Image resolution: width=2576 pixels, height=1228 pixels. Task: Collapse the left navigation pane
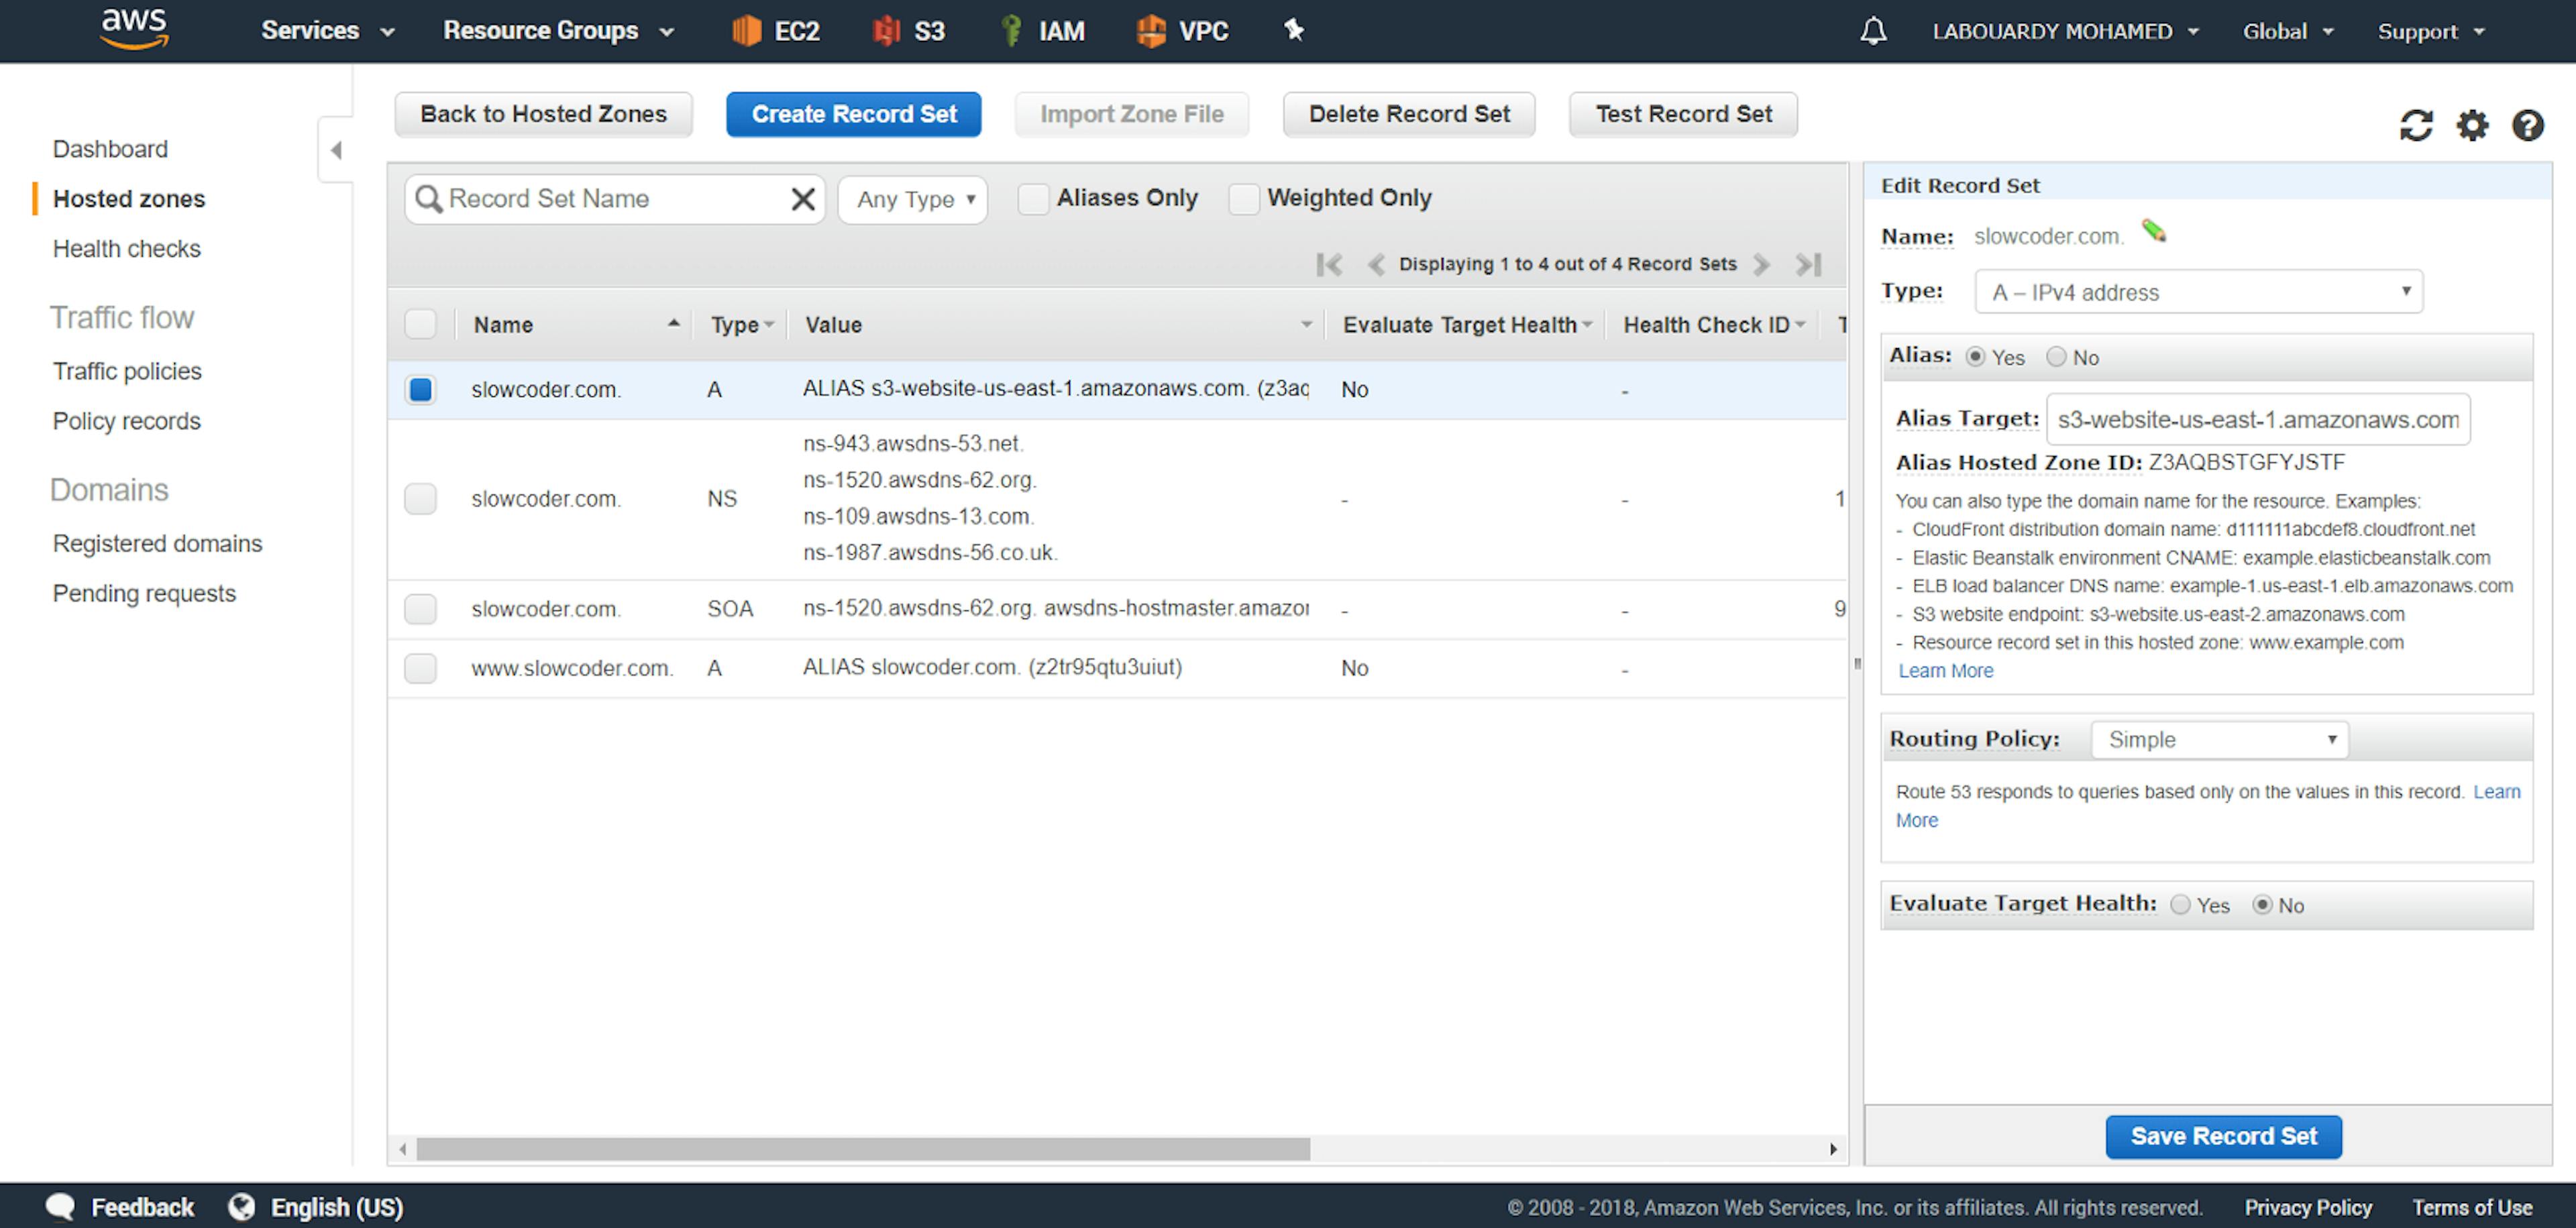[x=336, y=150]
